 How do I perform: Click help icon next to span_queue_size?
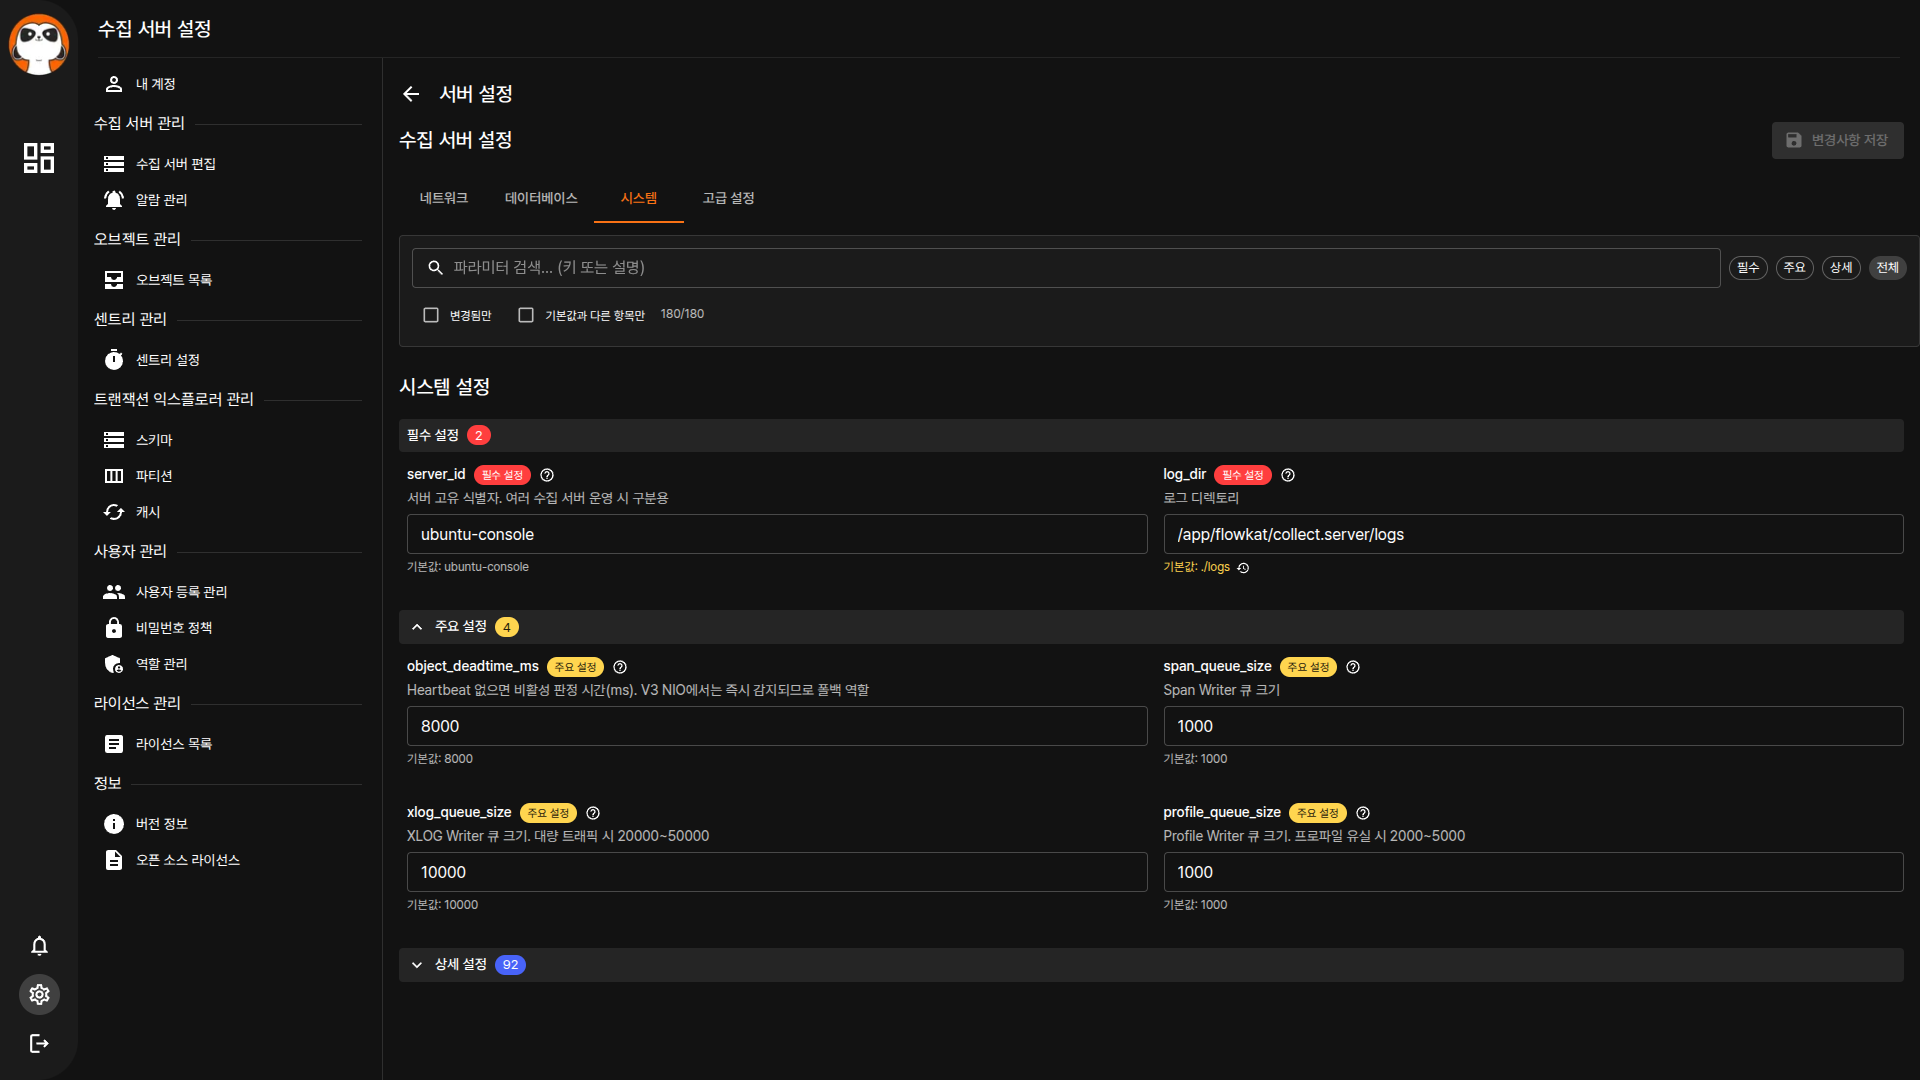click(1353, 667)
